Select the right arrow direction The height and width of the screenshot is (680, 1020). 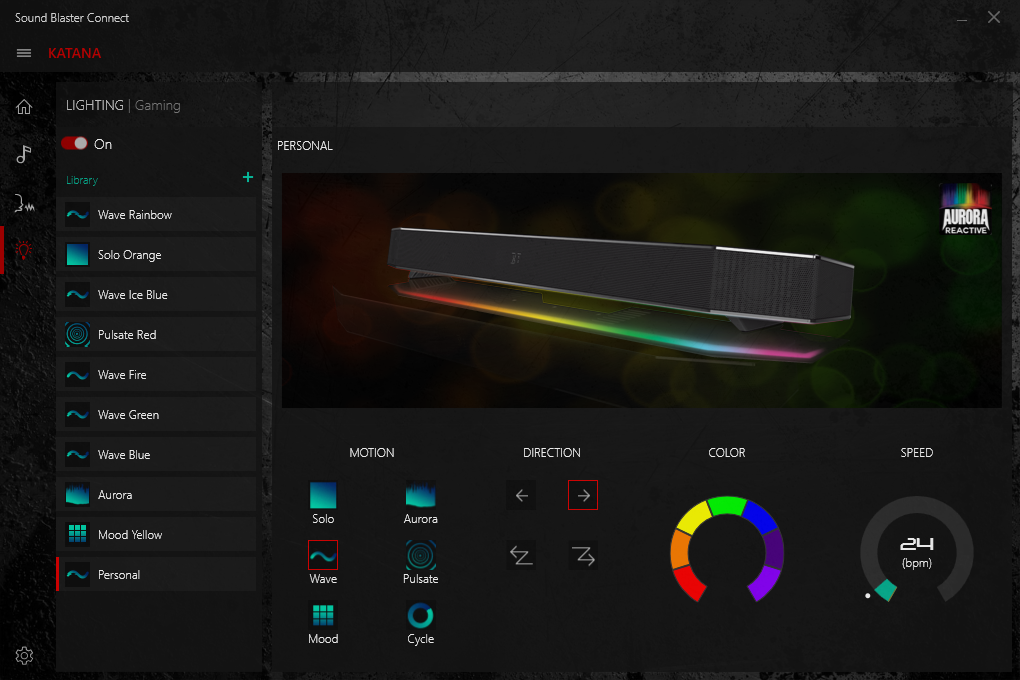tap(583, 495)
